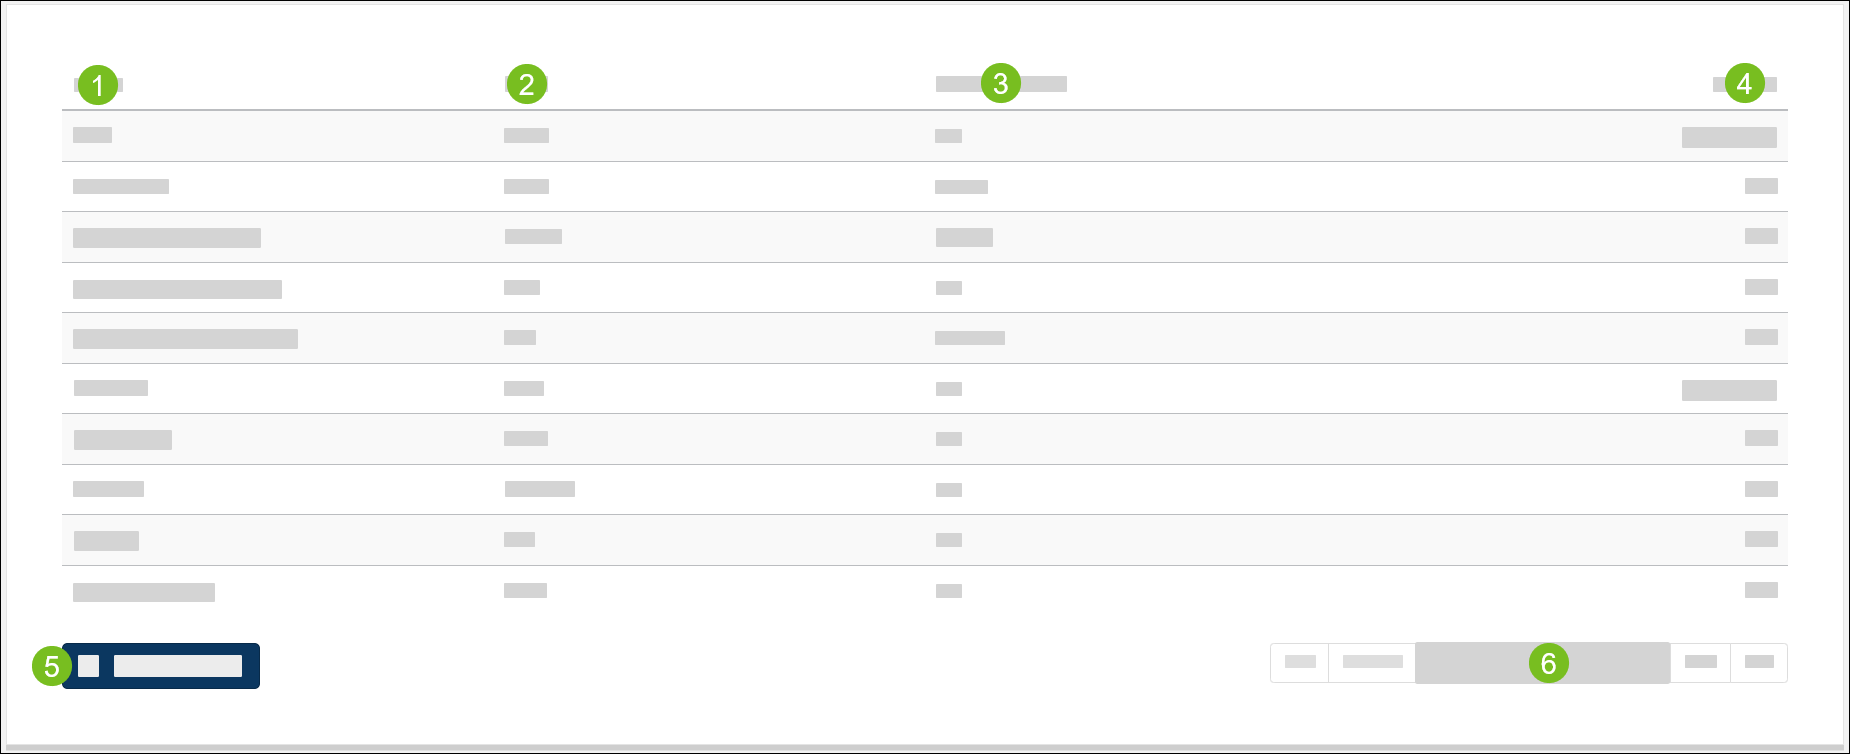Click the first row's wide right-column placeholder
1850x754 pixels.
click(x=1729, y=137)
